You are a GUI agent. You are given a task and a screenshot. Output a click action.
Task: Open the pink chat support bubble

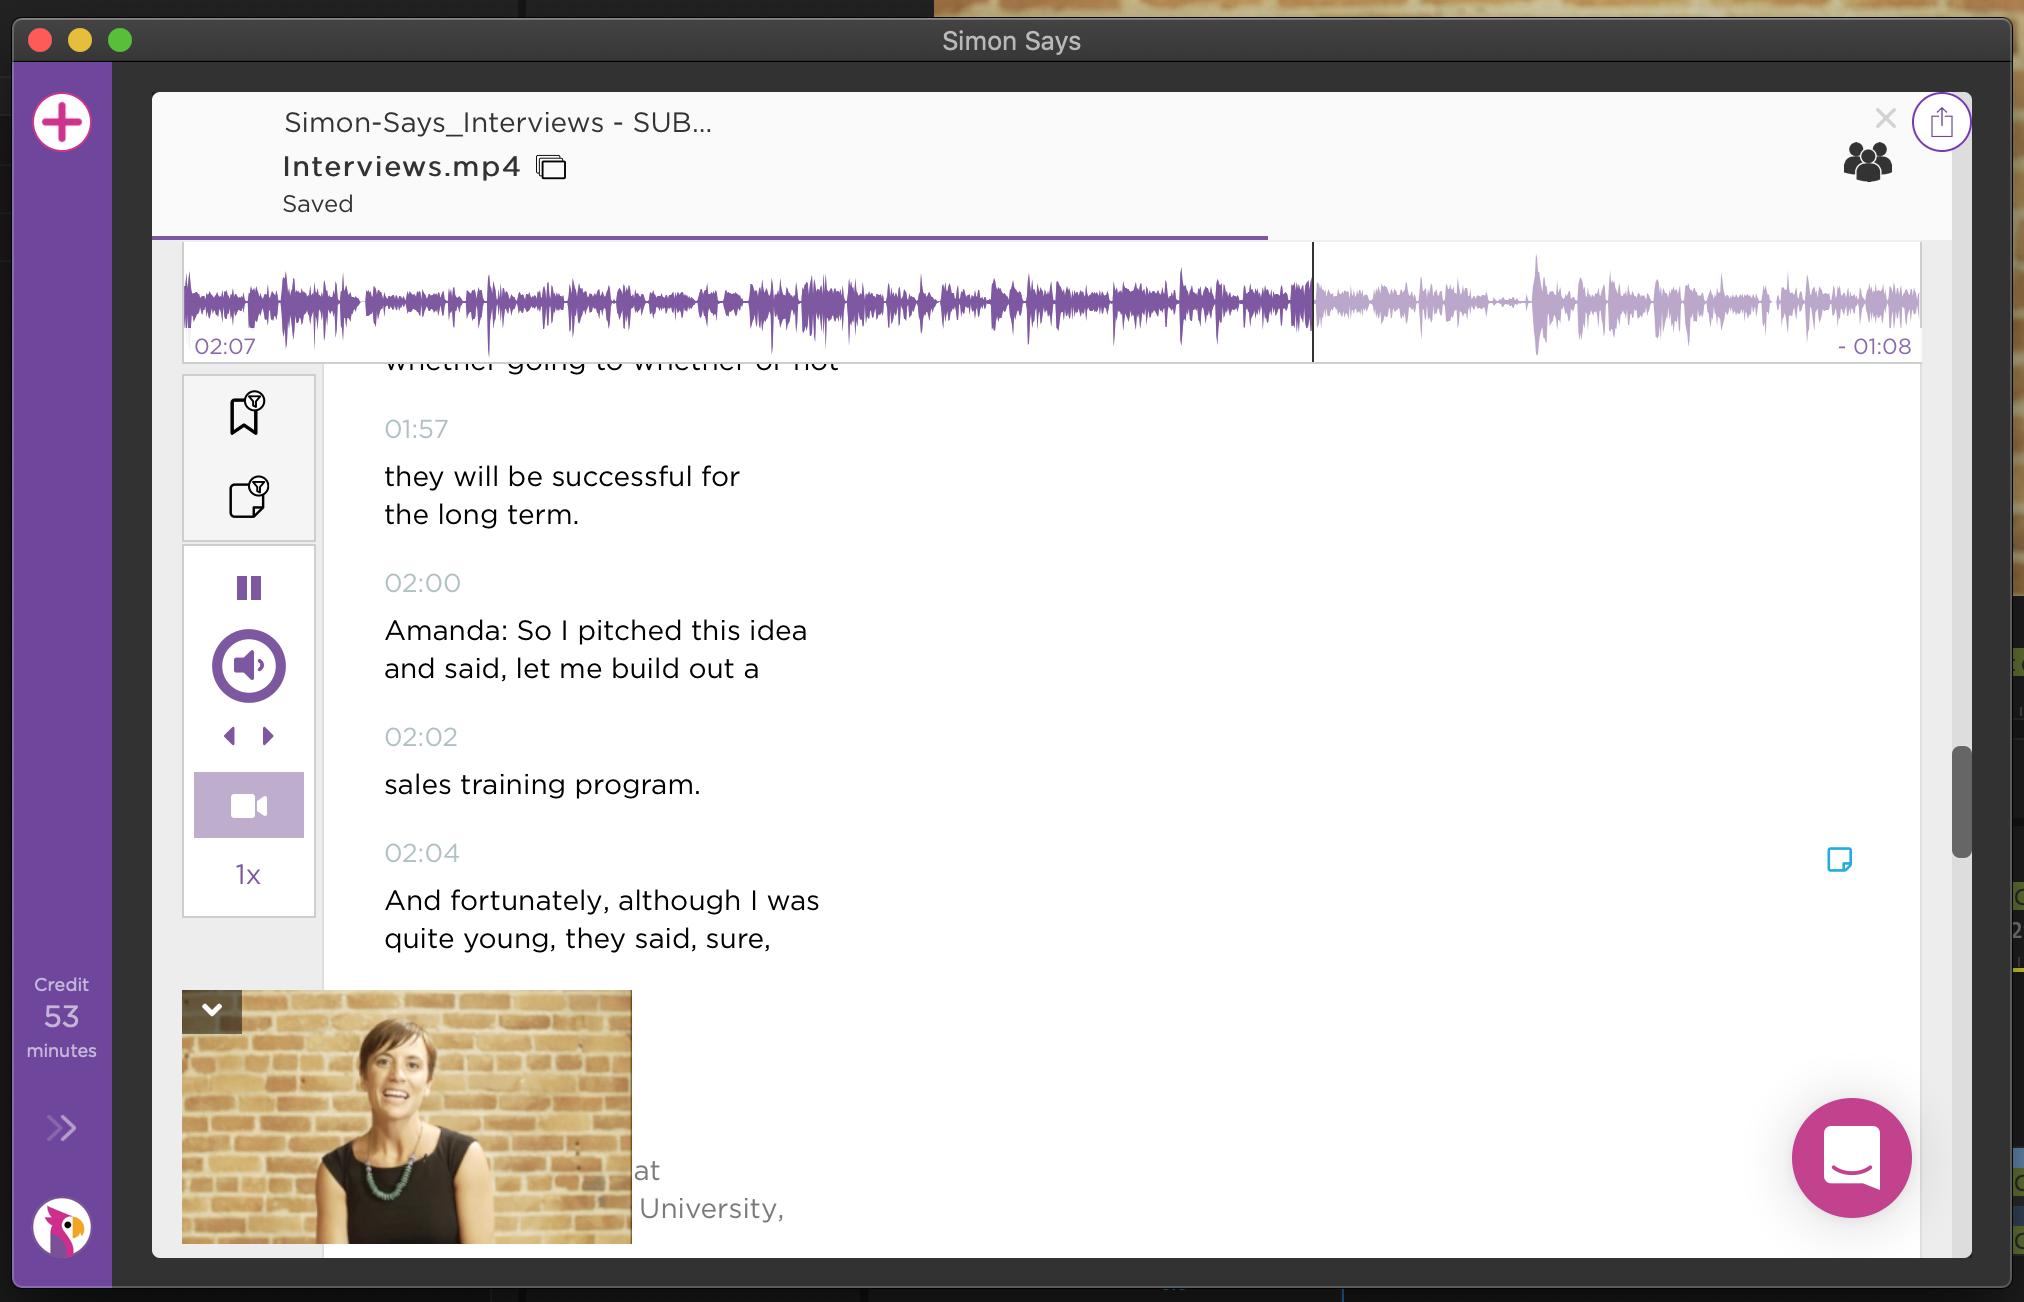pos(1851,1158)
